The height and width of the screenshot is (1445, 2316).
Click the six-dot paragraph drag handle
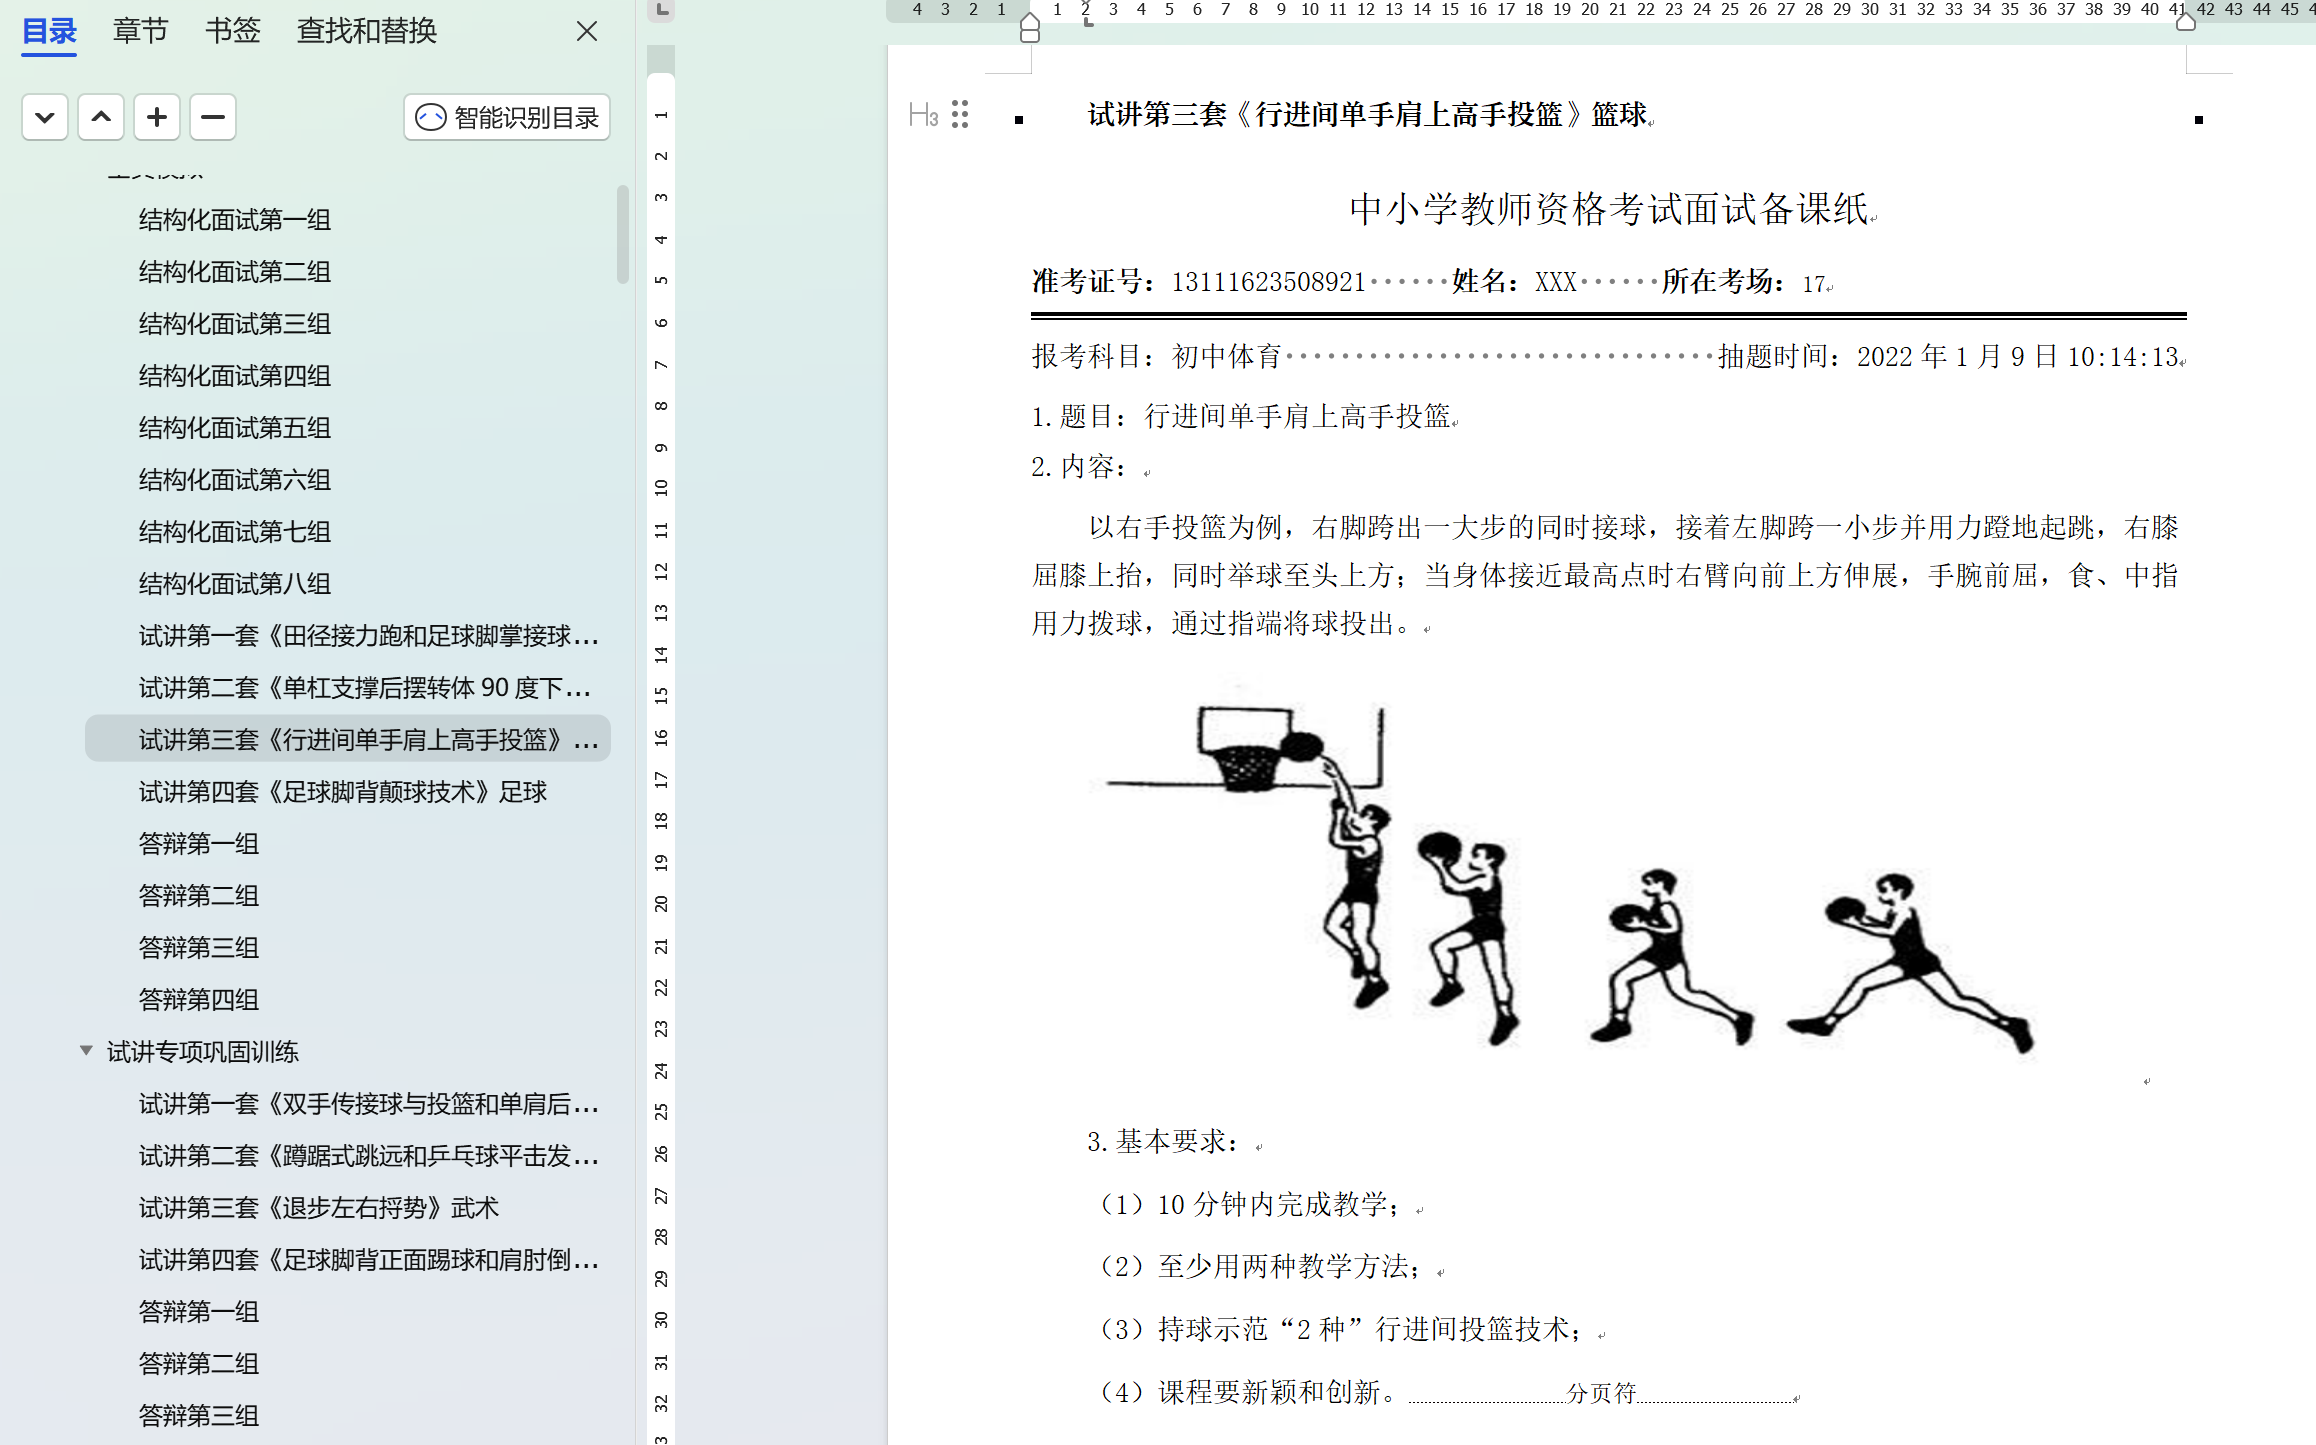[960, 114]
